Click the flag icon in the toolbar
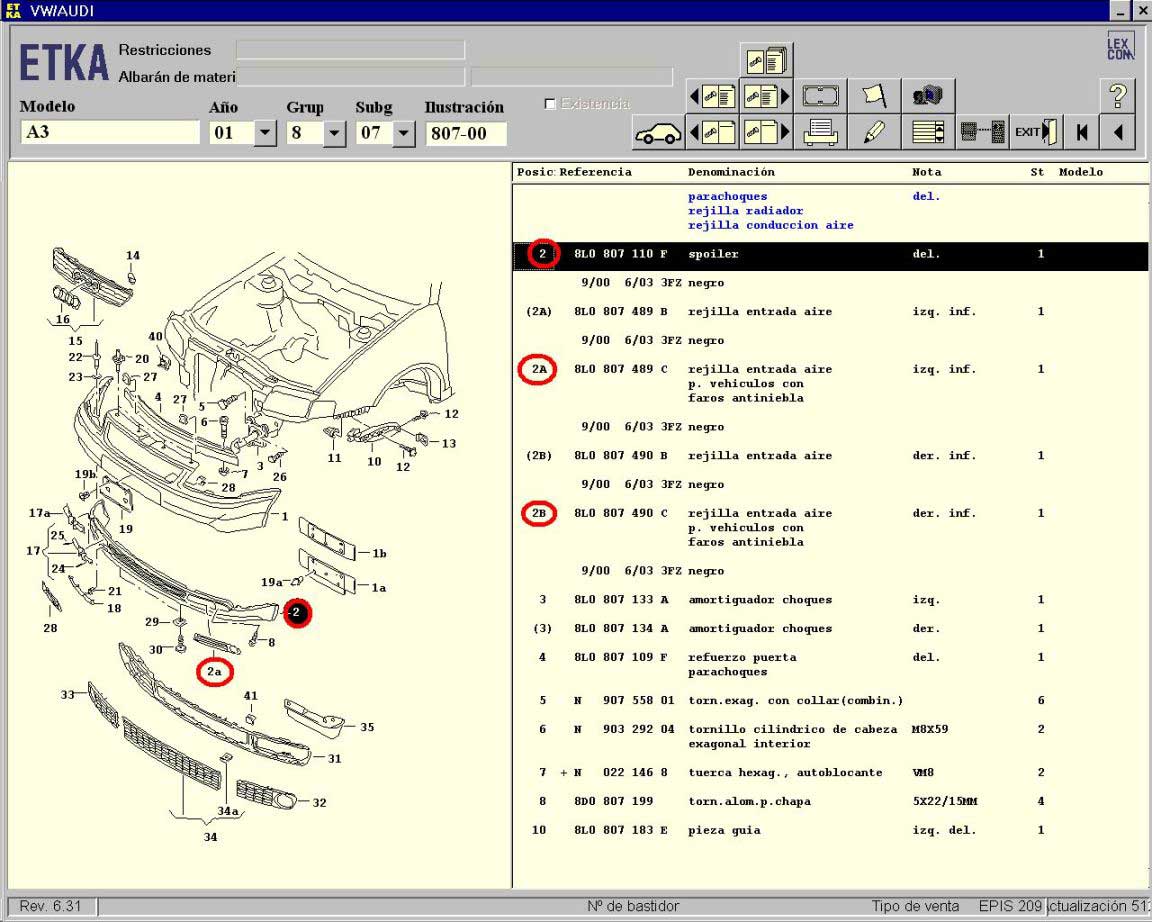Viewport: 1152px width, 922px height. click(874, 96)
